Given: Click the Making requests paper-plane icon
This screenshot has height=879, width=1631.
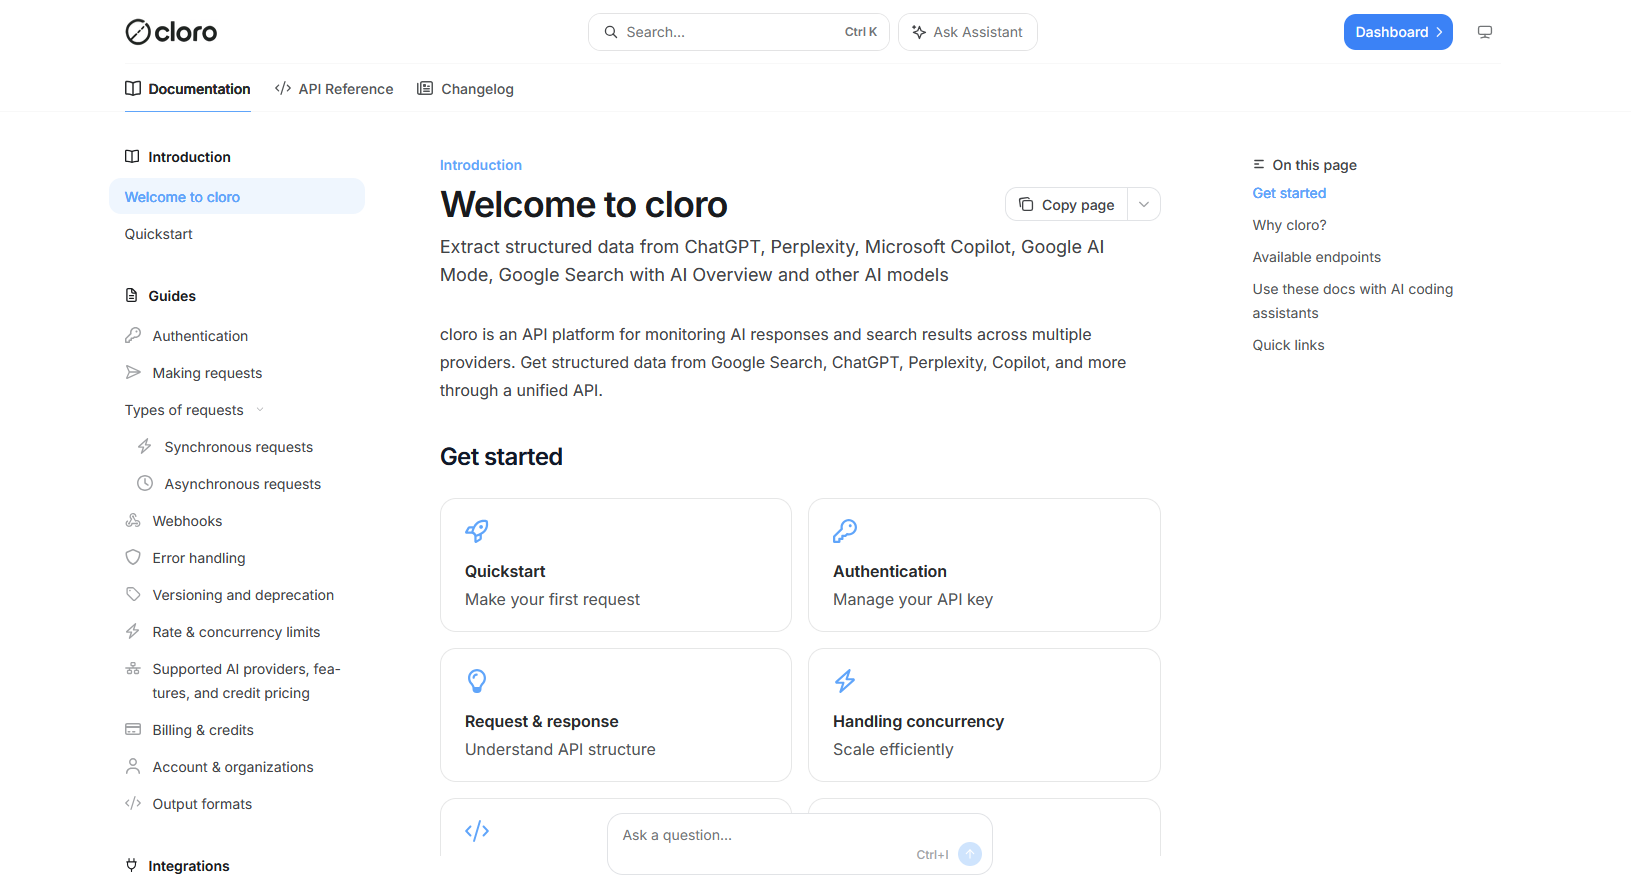Looking at the screenshot, I should (x=133, y=372).
